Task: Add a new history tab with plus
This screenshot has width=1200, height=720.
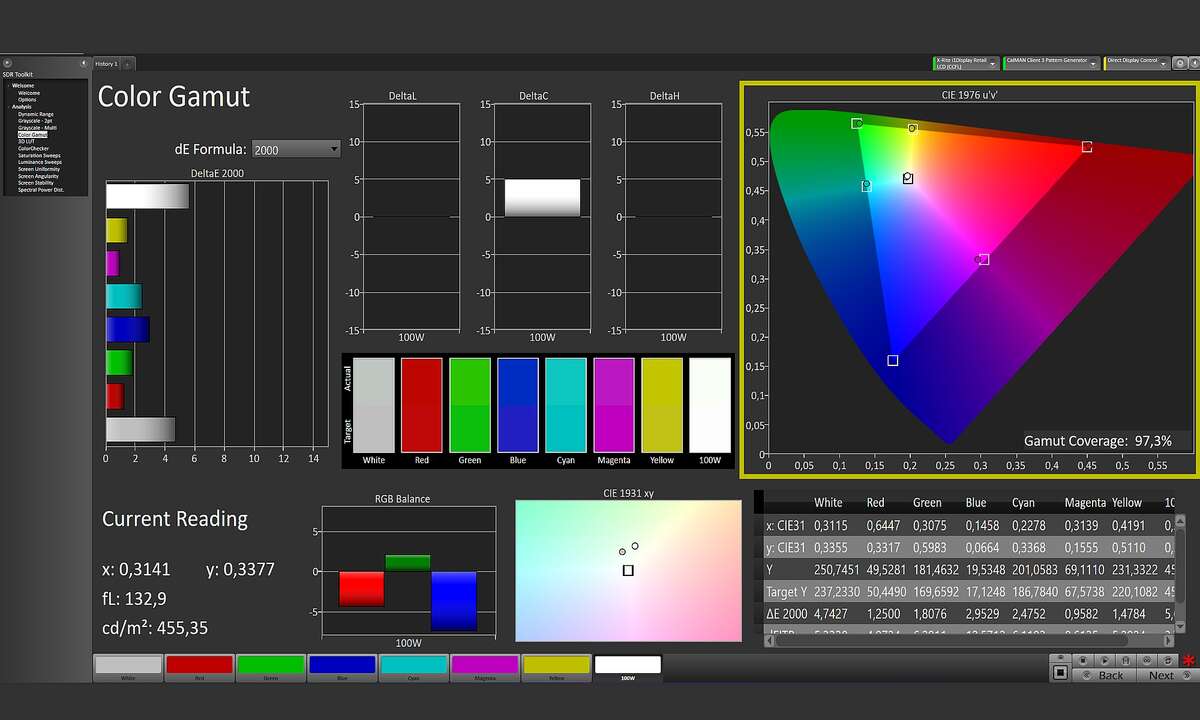Action: click(x=127, y=64)
